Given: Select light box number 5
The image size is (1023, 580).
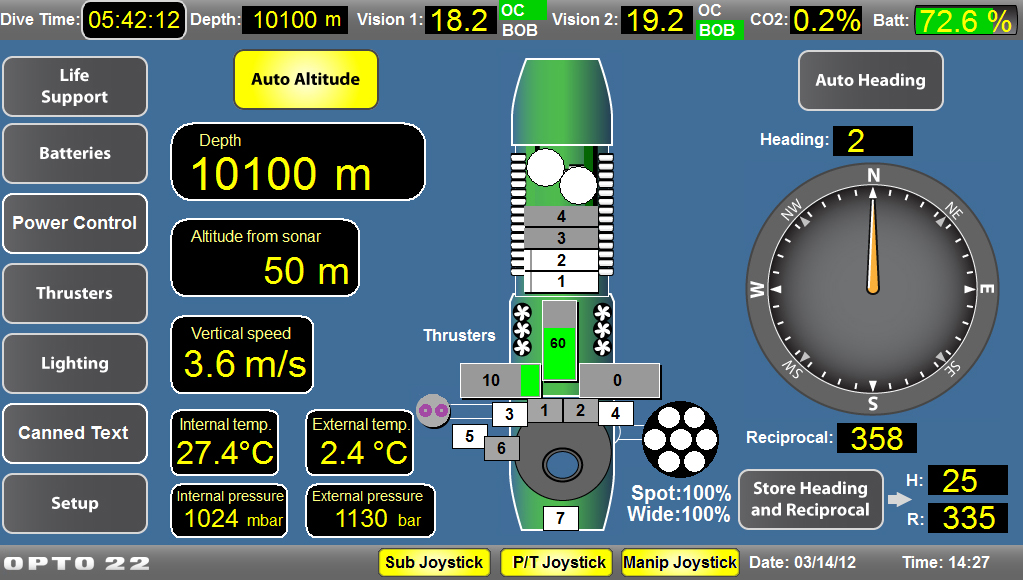Looking at the screenshot, I should (x=469, y=436).
